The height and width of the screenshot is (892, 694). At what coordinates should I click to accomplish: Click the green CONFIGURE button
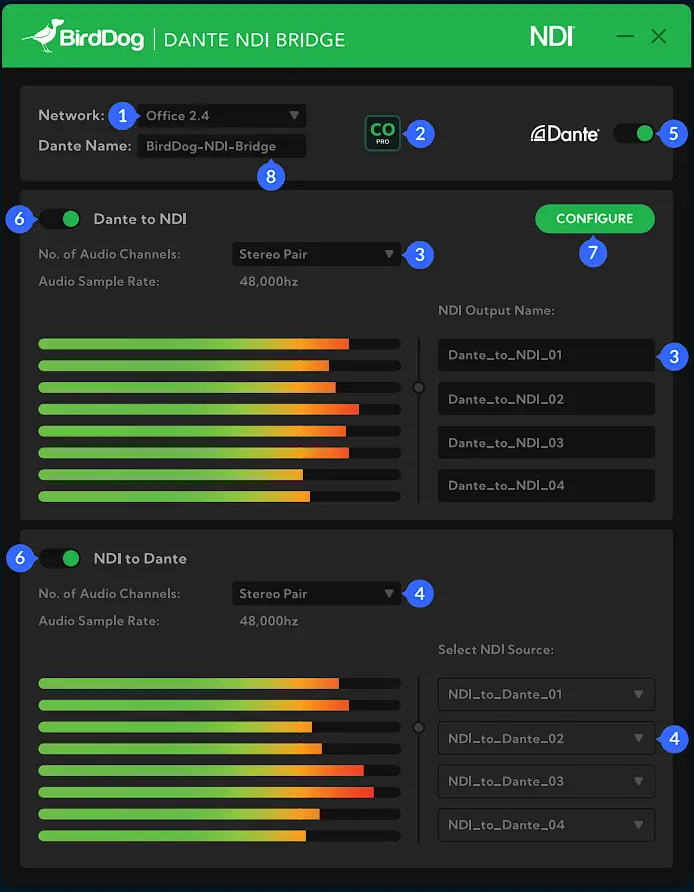[x=595, y=219]
